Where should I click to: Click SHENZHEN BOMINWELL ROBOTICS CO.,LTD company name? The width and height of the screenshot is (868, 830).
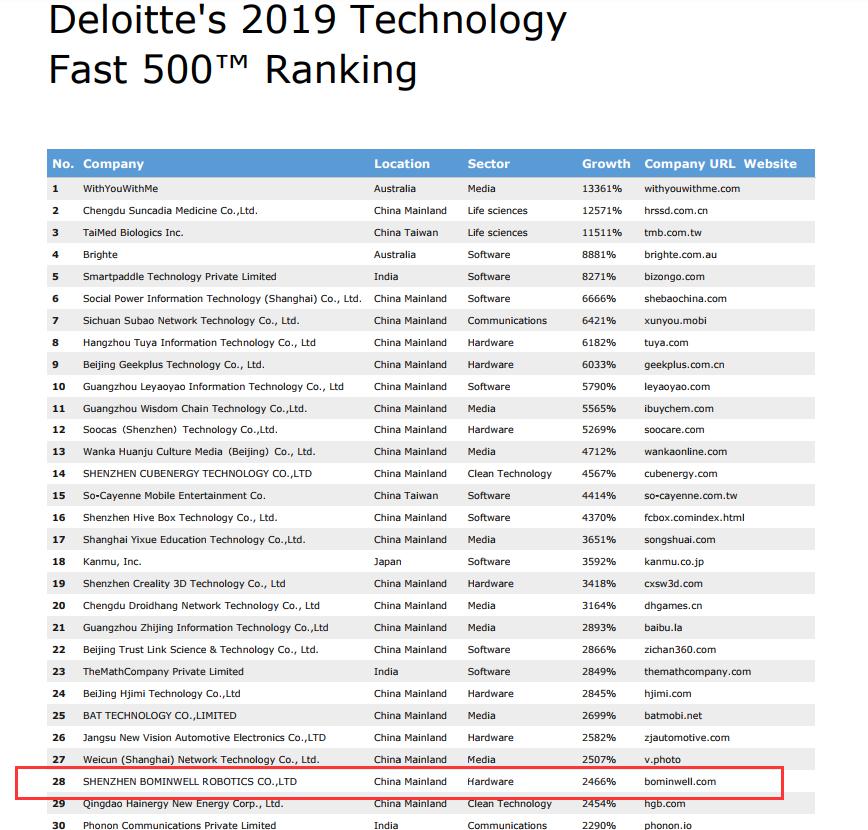[x=190, y=782]
